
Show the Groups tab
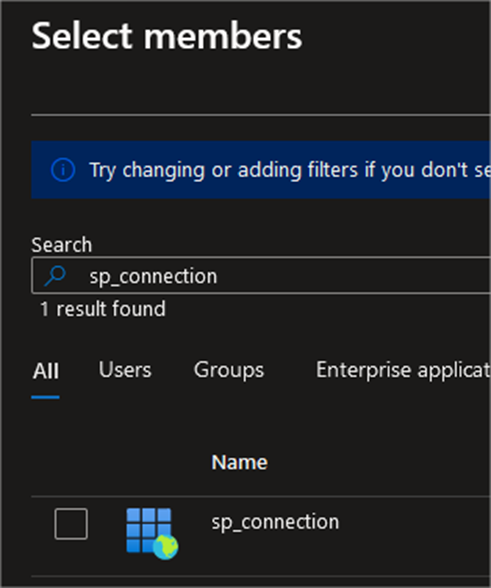pos(229,370)
